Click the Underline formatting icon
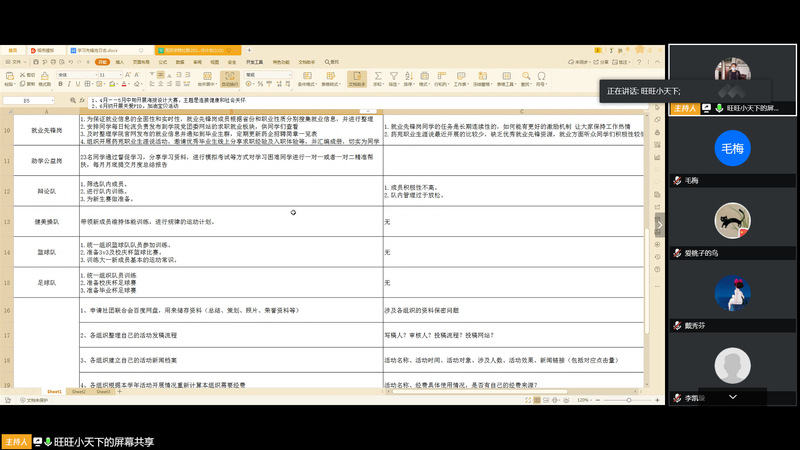800x450 pixels. coord(78,85)
